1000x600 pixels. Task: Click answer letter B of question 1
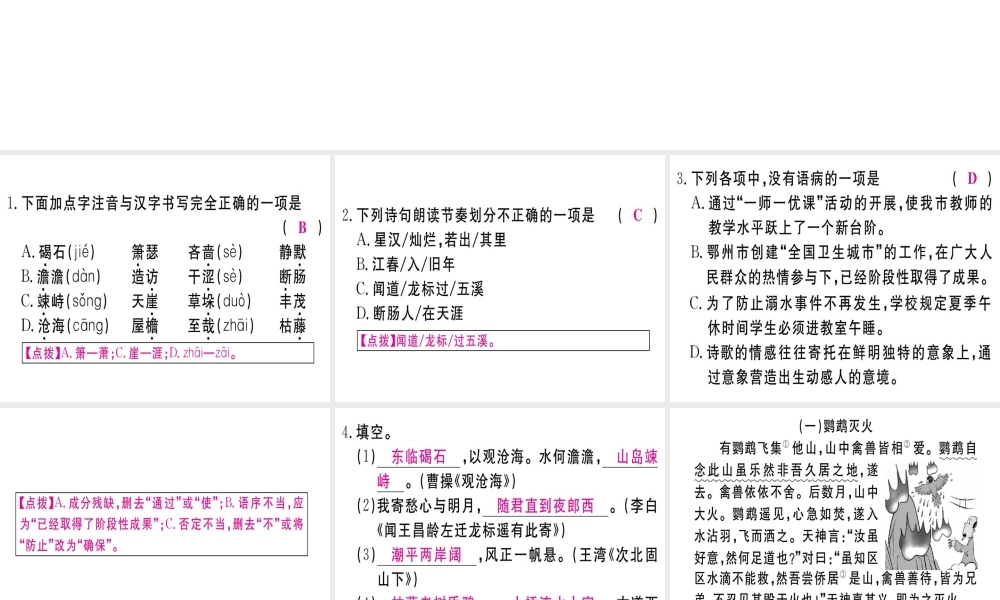[302, 227]
